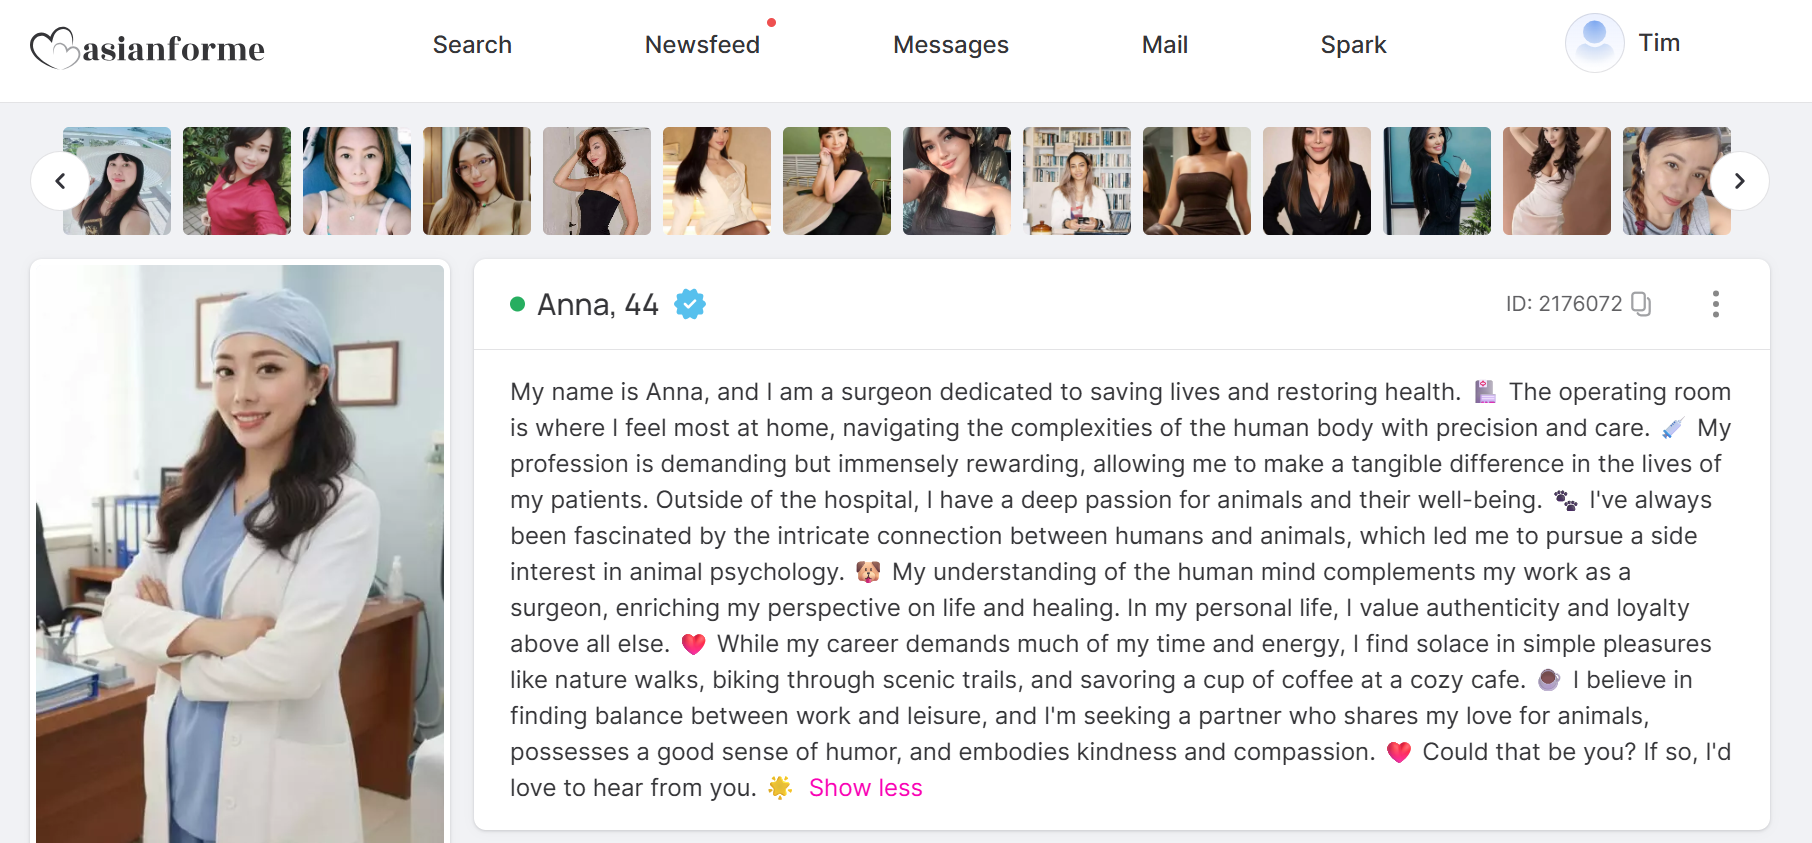Open Tim's account menu
Image resolution: width=1812 pixels, height=843 pixels.
(1659, 43)
